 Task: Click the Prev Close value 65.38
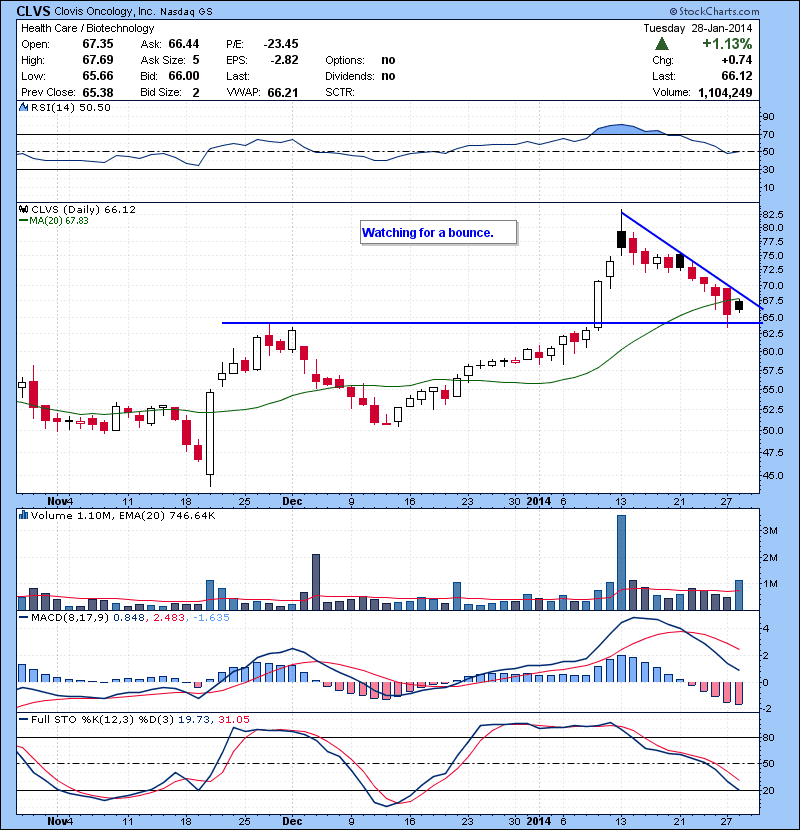tap(98, 92)
